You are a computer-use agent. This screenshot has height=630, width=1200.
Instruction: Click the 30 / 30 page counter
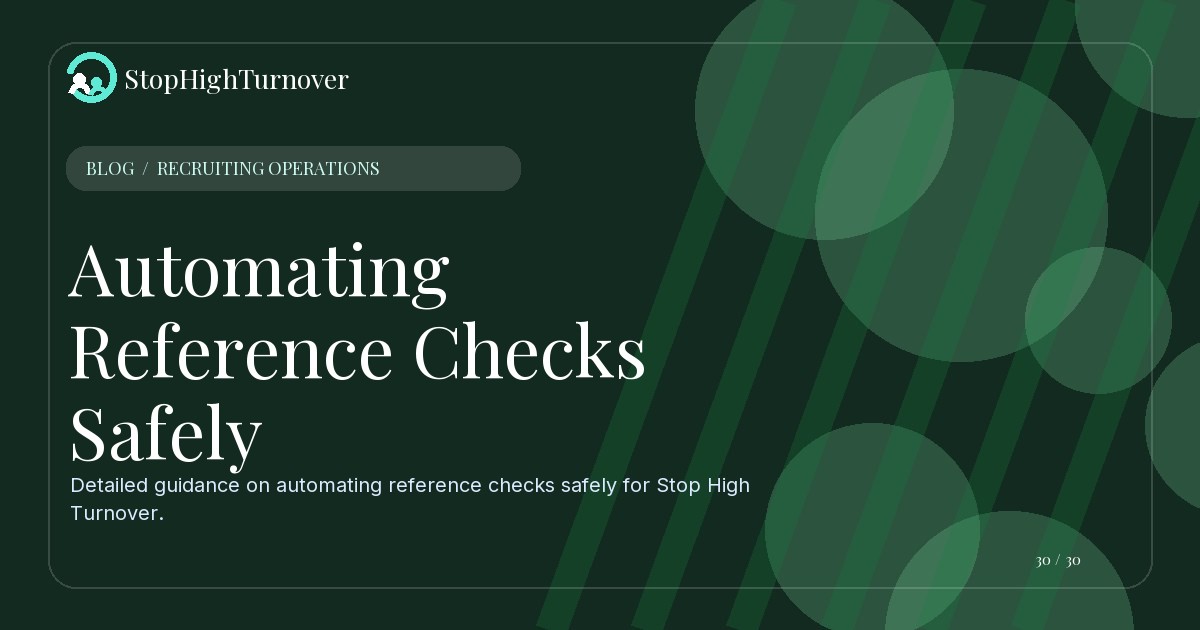pyautogui.click(x=1058, y=560)
